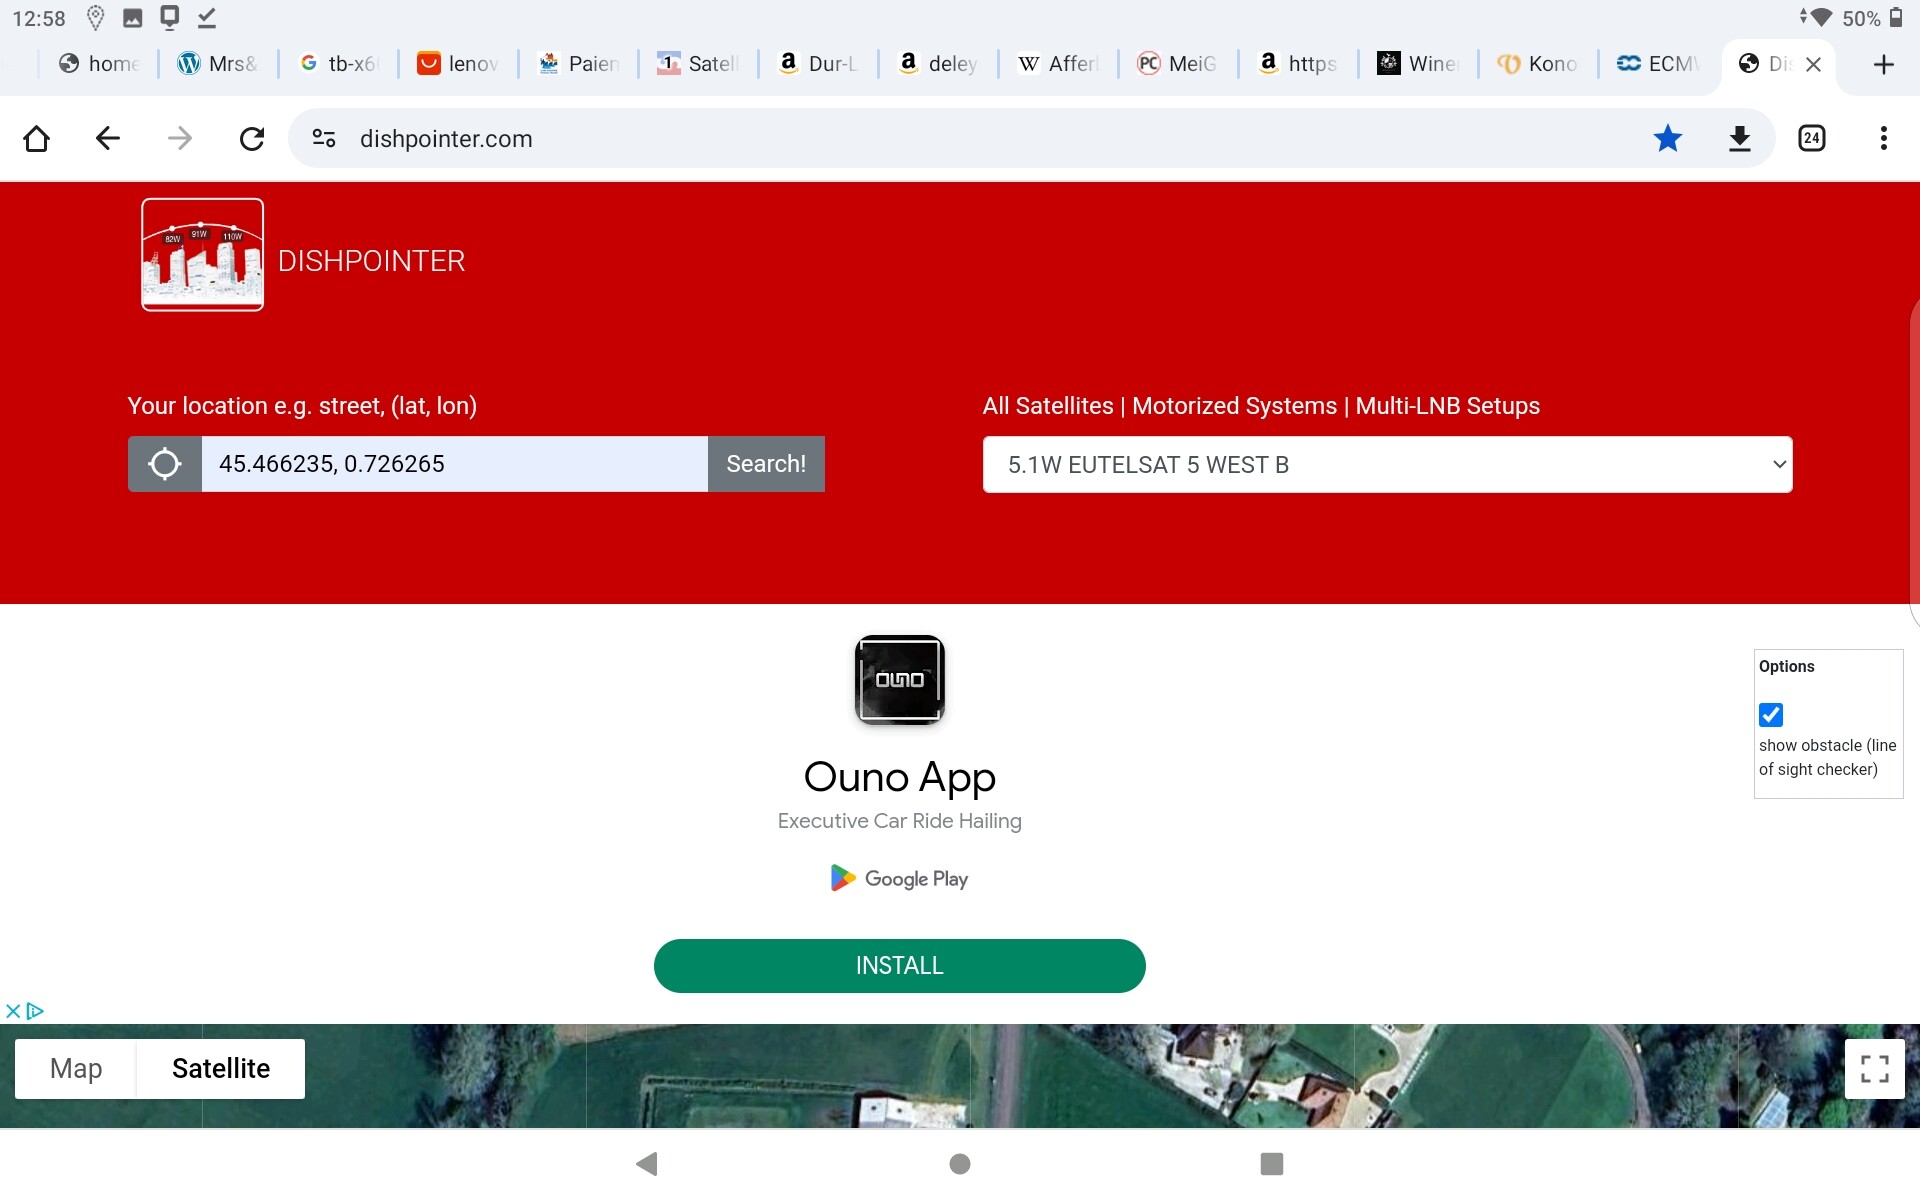Reload the dishpointer.com page

[252, 138]
